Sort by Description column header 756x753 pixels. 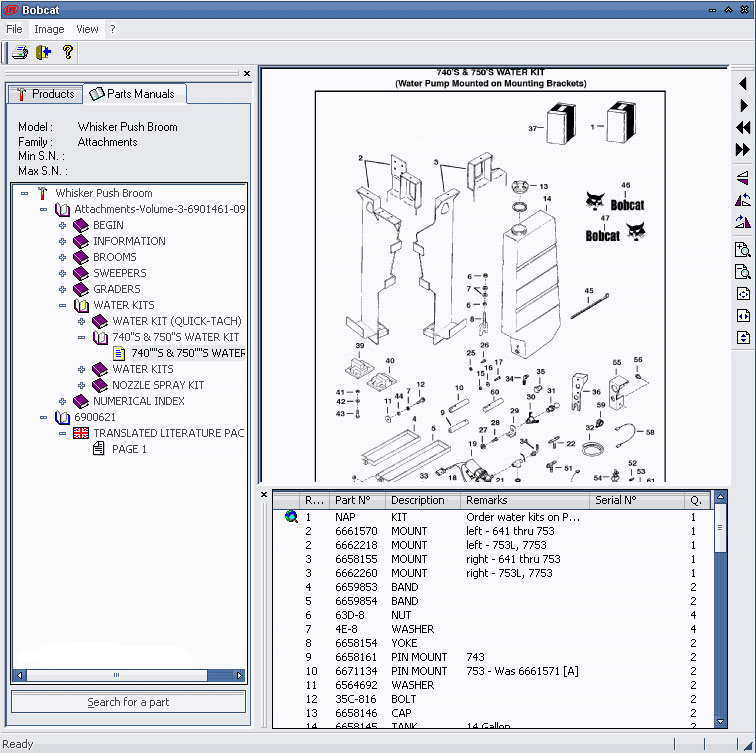422,500
